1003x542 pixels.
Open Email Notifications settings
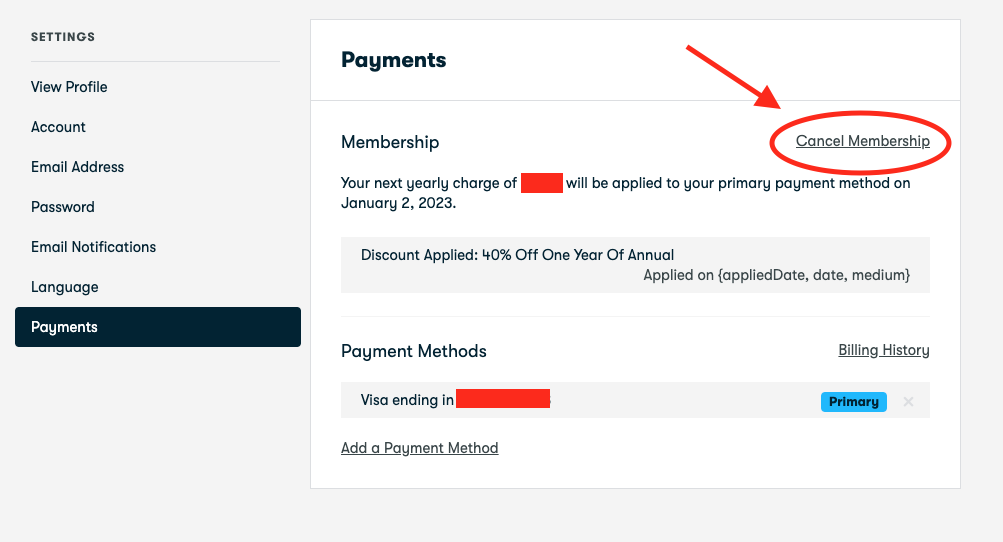(x=93, y=247)
